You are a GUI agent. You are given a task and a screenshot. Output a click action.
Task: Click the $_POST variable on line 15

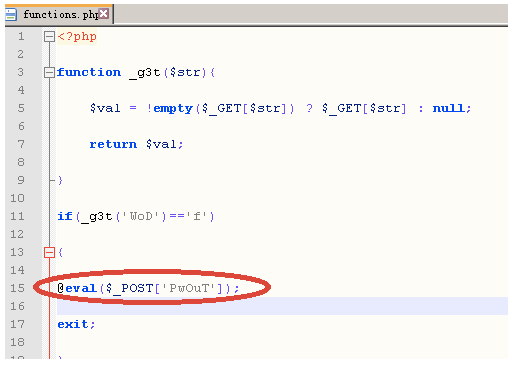pos(129,289)
